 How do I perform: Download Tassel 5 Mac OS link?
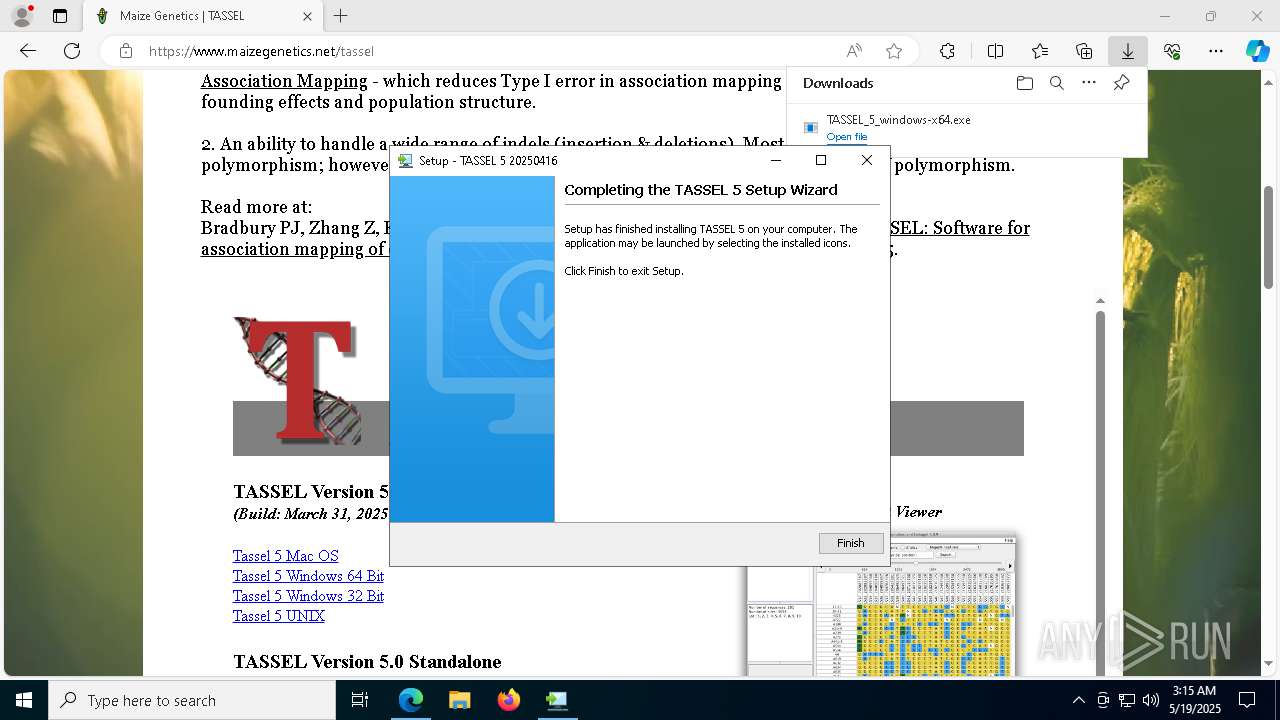tap(286, 556)
